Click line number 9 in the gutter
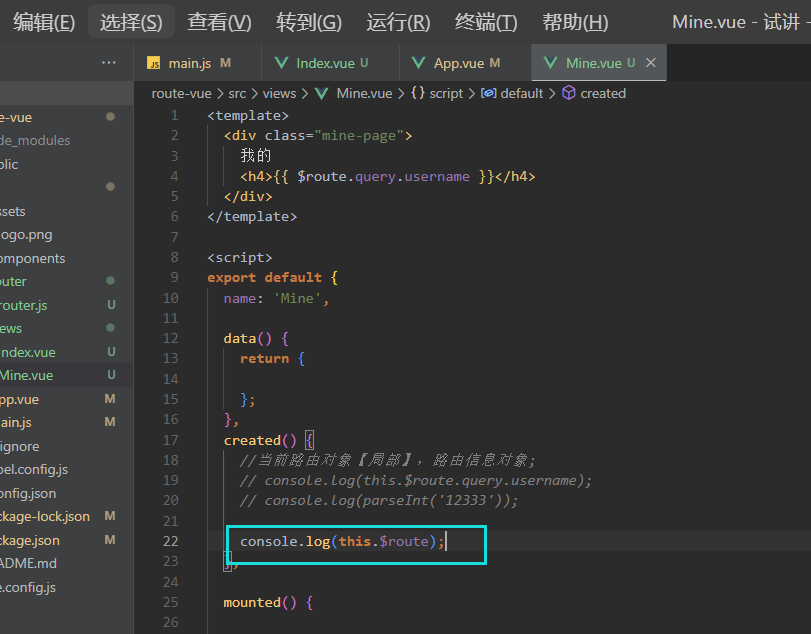811x634 pixels. (175, 278)
